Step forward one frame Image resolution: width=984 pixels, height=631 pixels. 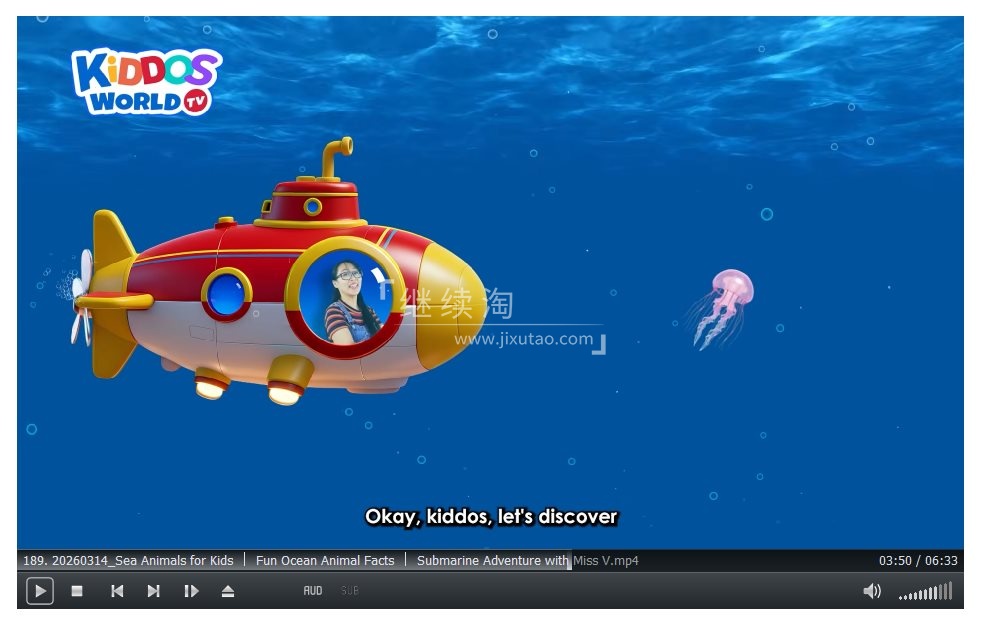point(191,591)
